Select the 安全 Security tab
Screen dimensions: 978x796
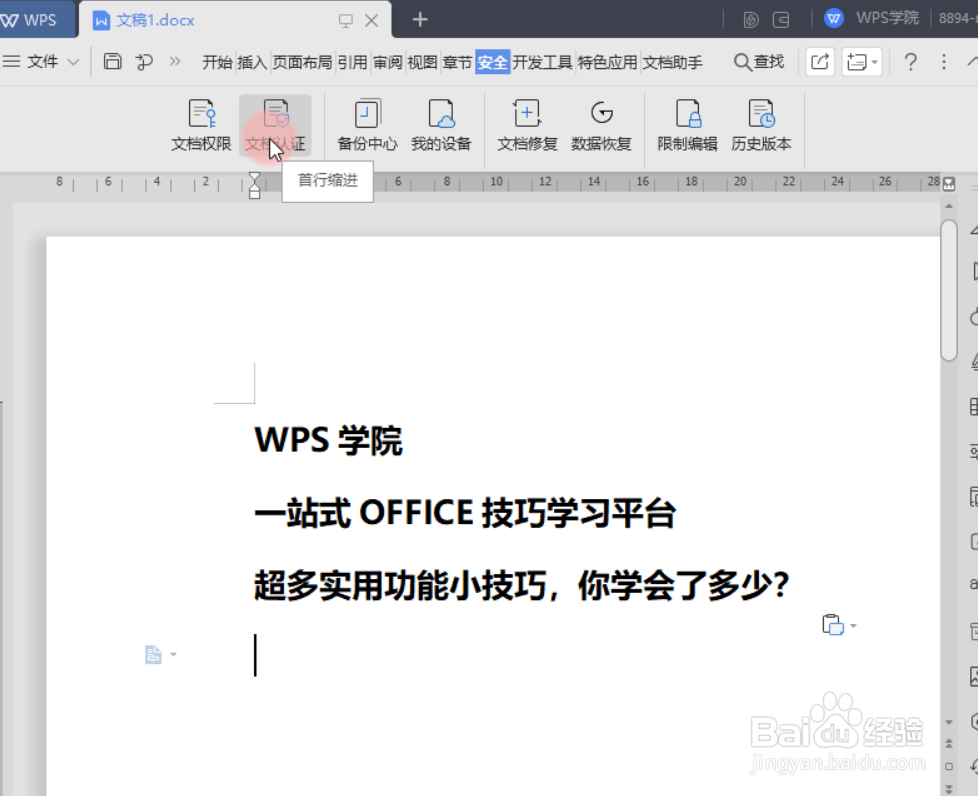pyautogui.click(x=493, y=62)
